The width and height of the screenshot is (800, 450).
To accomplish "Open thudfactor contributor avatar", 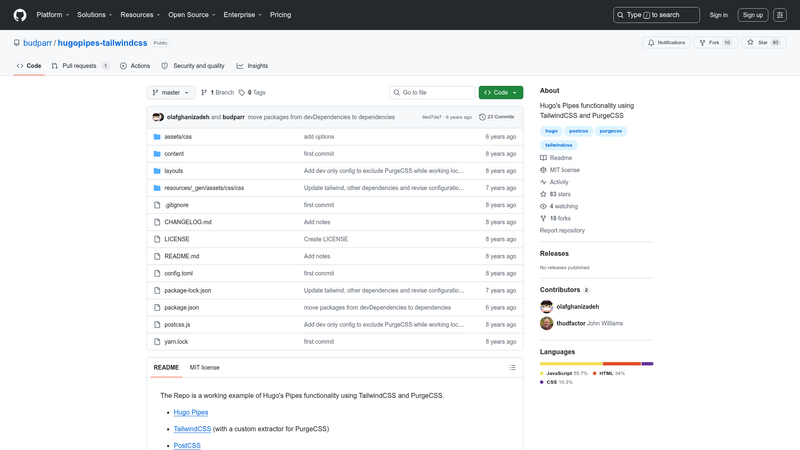I will pos(546,323).
